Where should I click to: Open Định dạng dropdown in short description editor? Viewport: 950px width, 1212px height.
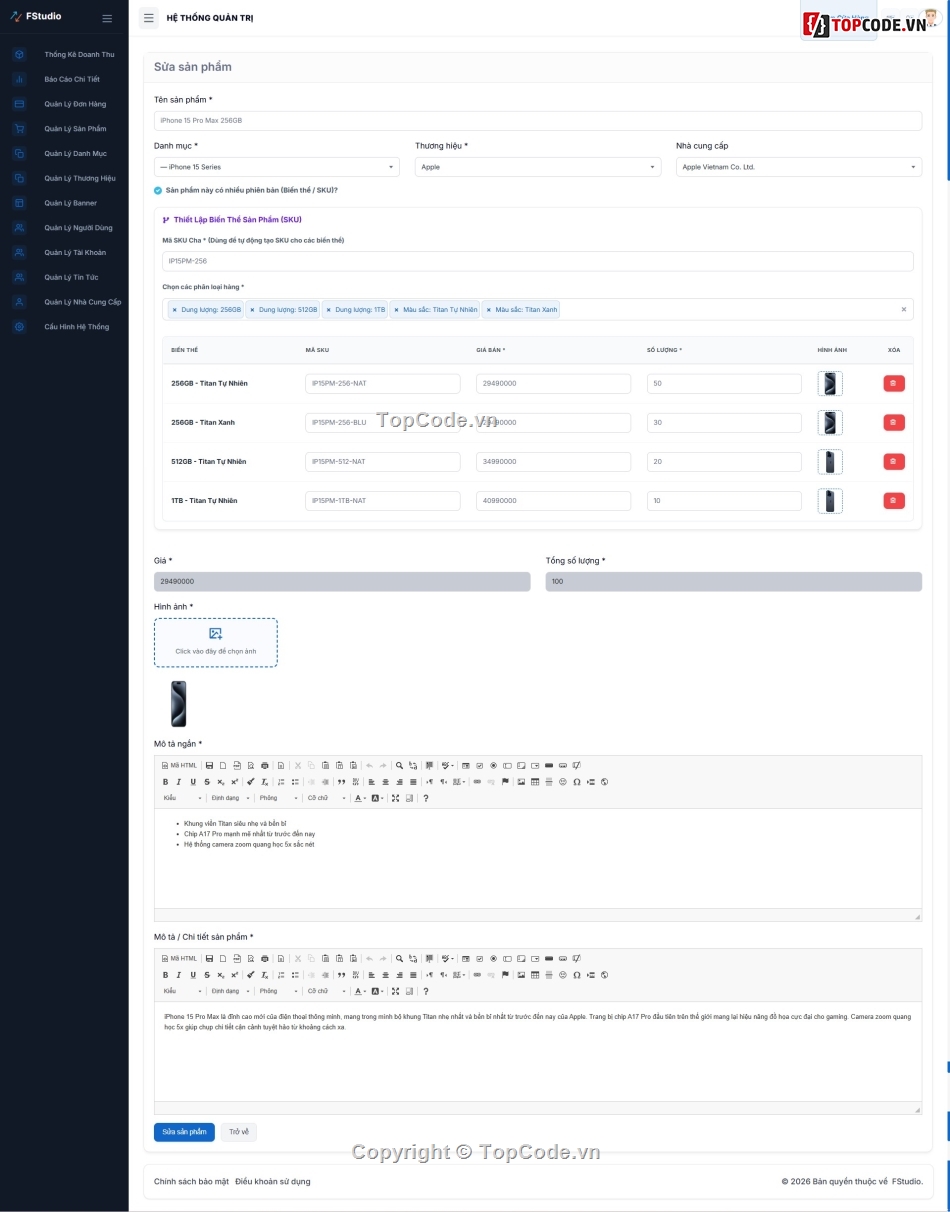tap(229, 798)
